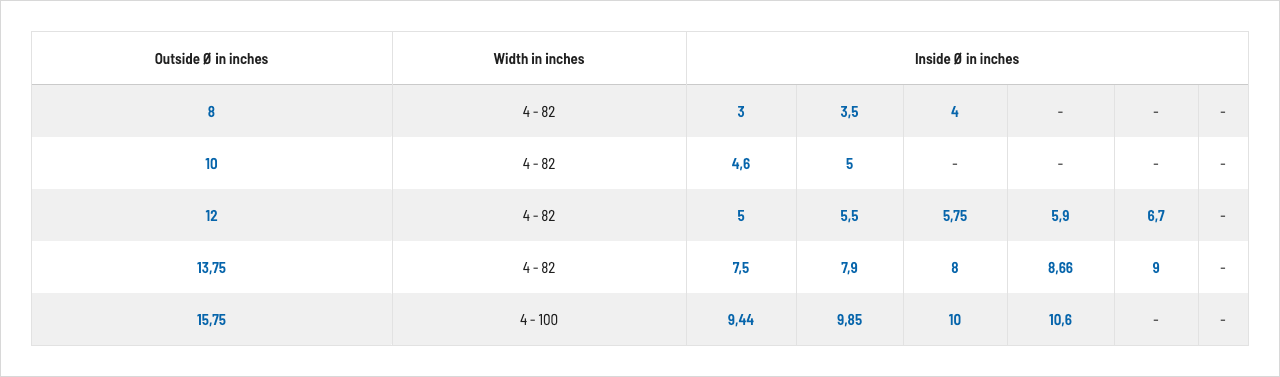
Task: Click the Width in inches header
Action: pos(539,59)
